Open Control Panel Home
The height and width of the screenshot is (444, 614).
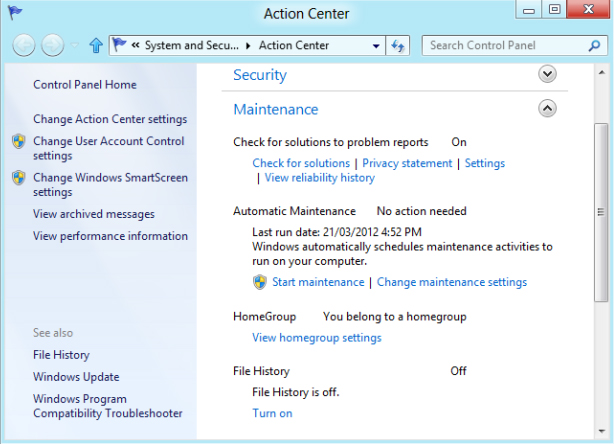click(85, 85)
